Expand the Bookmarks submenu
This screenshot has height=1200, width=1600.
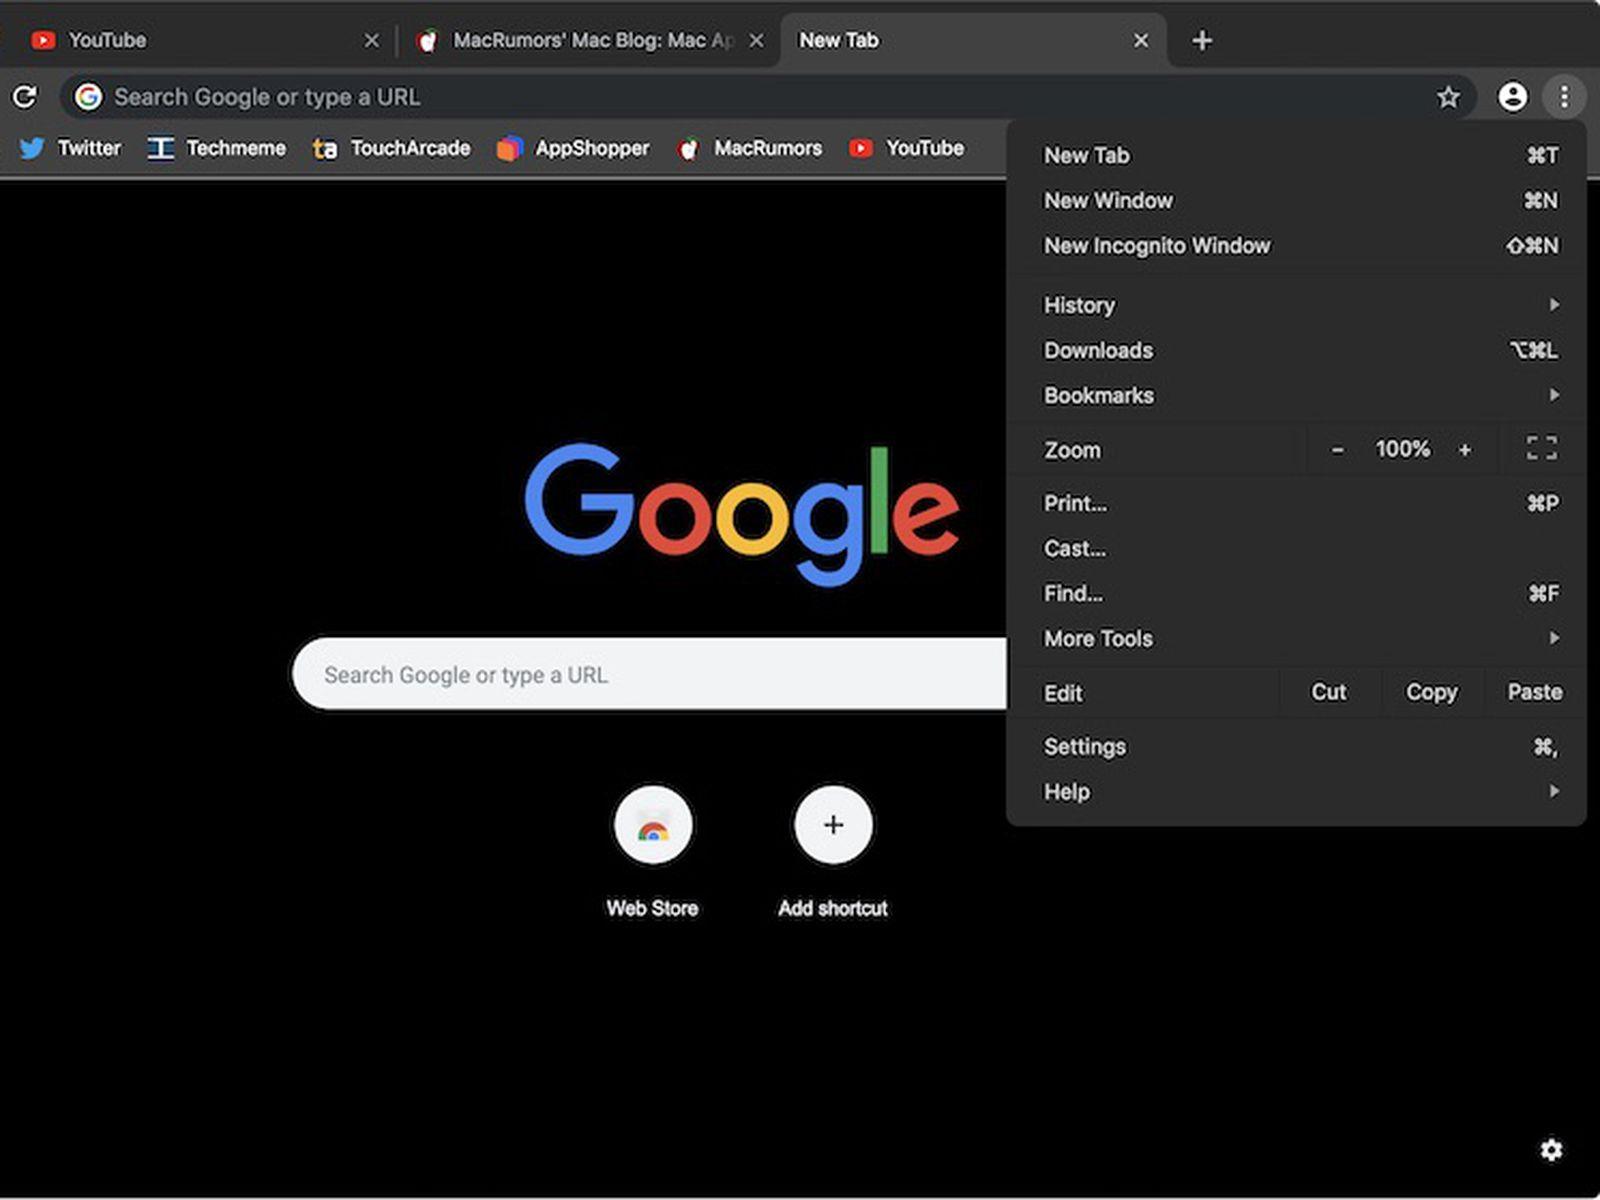point(1297,395)
